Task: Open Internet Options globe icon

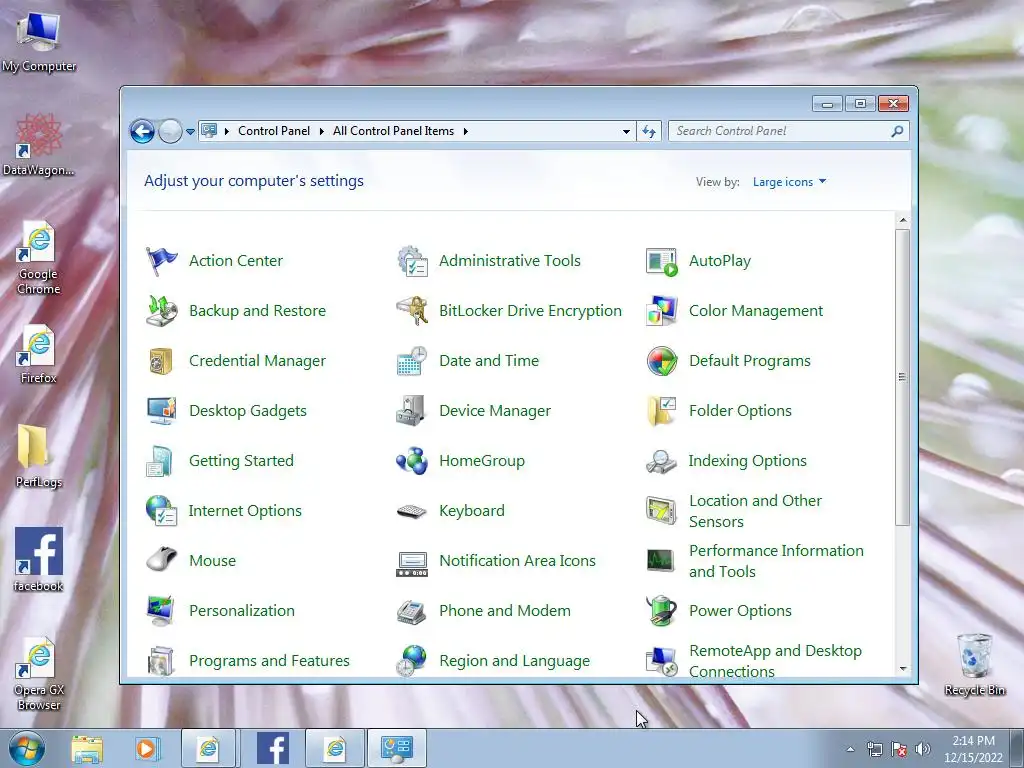Action: [x=161, y=511]
